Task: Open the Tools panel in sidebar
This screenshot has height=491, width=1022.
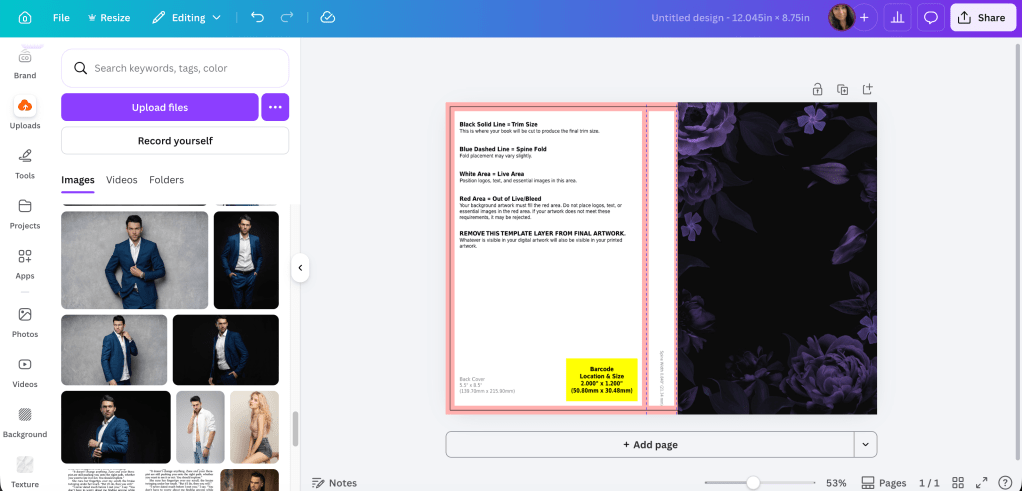Action: pos(25,162)
